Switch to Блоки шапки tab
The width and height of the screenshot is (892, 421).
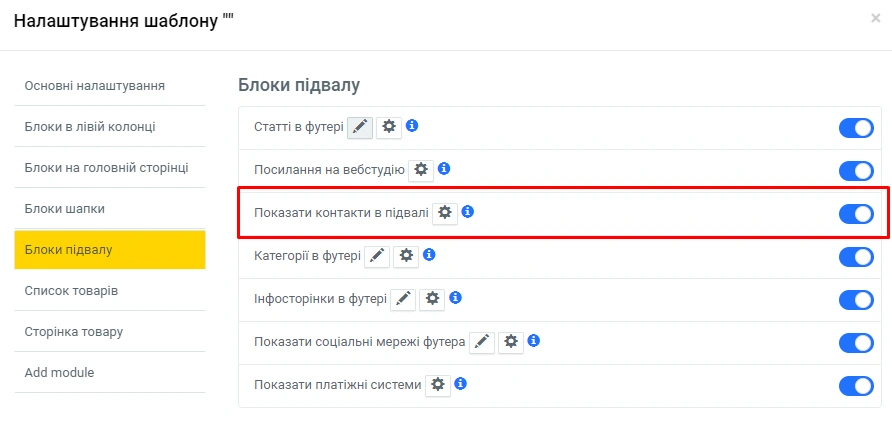point(65,209)
